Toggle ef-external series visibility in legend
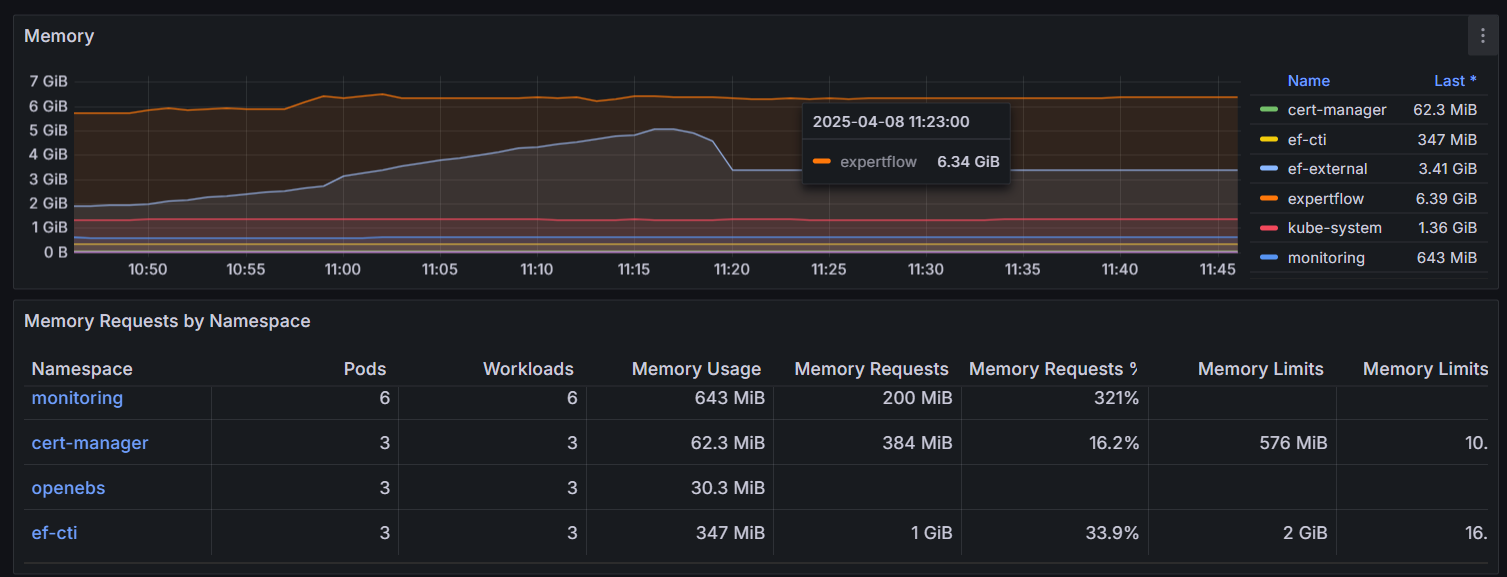Viewport: 1507px width, 577px height. (1327, 169)
